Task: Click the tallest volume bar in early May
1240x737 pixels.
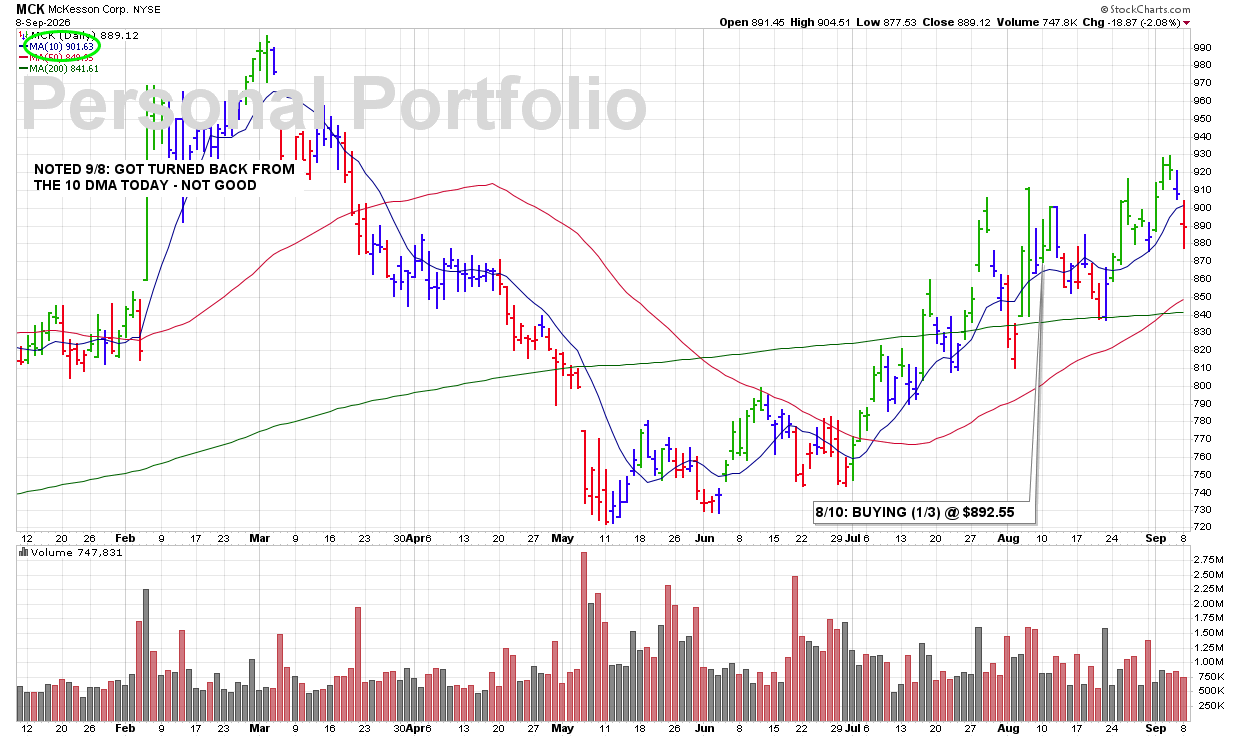Action: [584, 636]
